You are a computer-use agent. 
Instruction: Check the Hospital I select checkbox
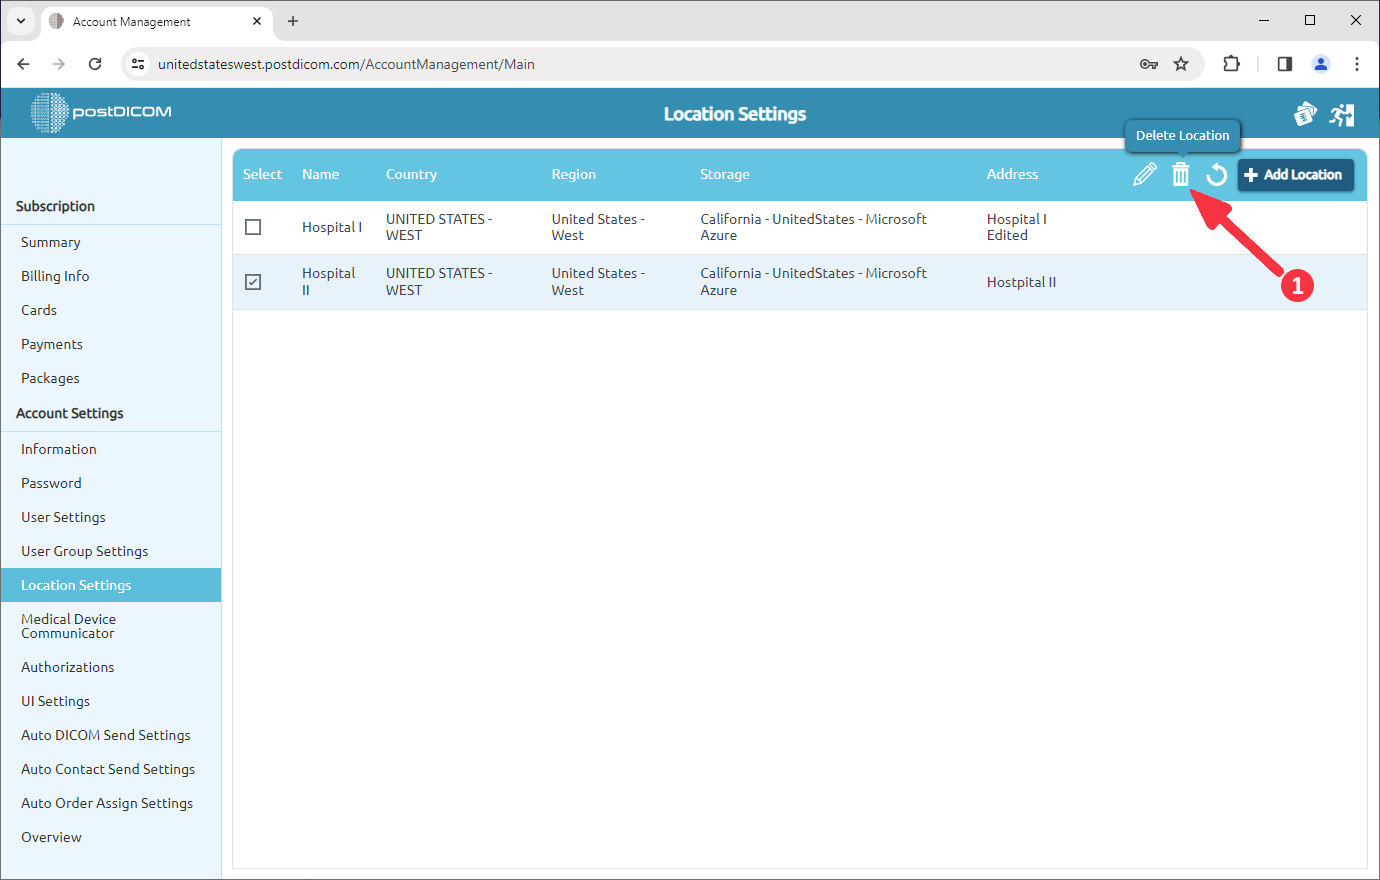pyautogui.click(x=253, y=227)
